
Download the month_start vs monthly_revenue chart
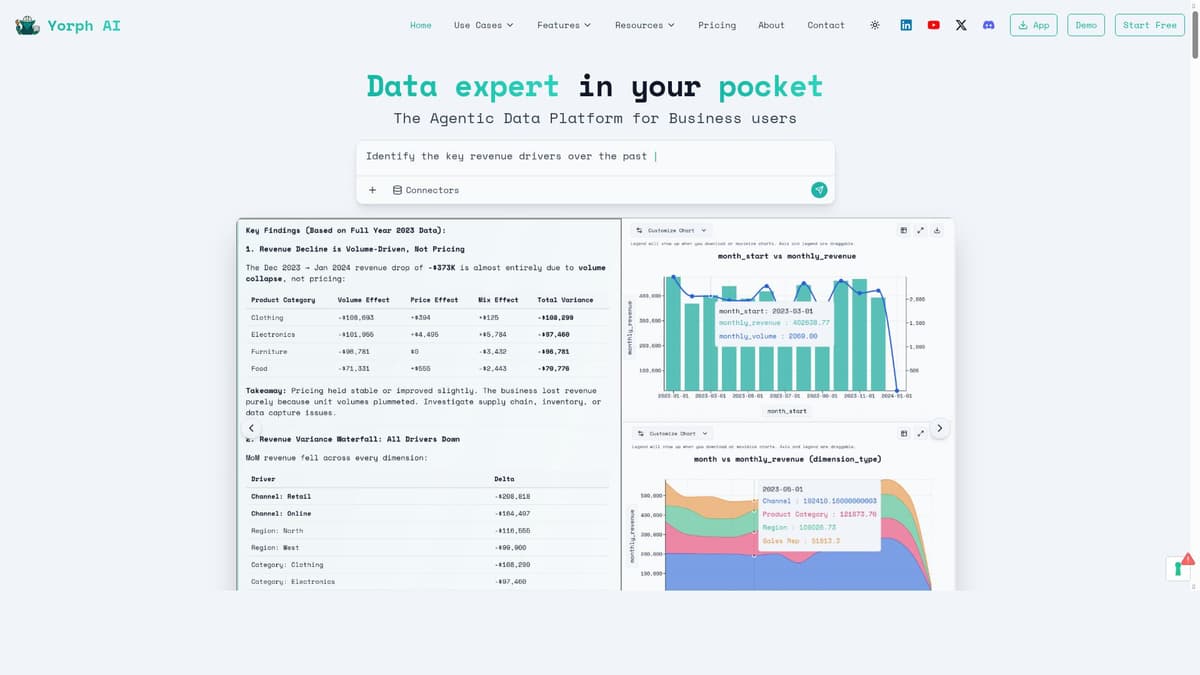(937, 230)
